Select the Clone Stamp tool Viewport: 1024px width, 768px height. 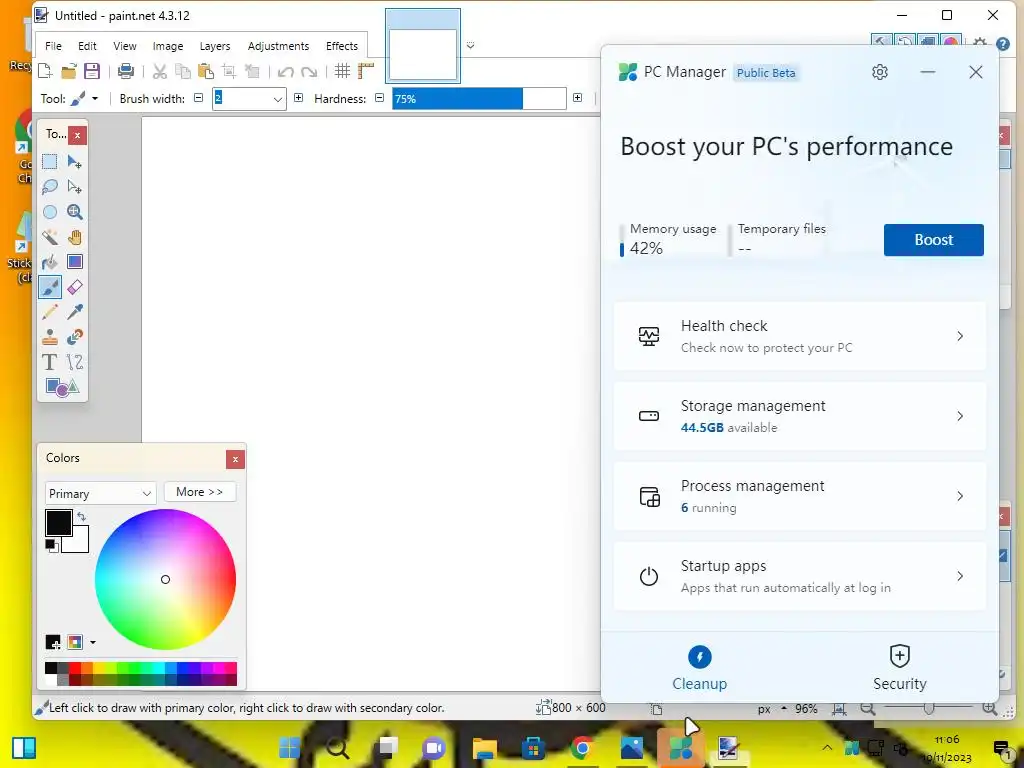pos(50,337)
